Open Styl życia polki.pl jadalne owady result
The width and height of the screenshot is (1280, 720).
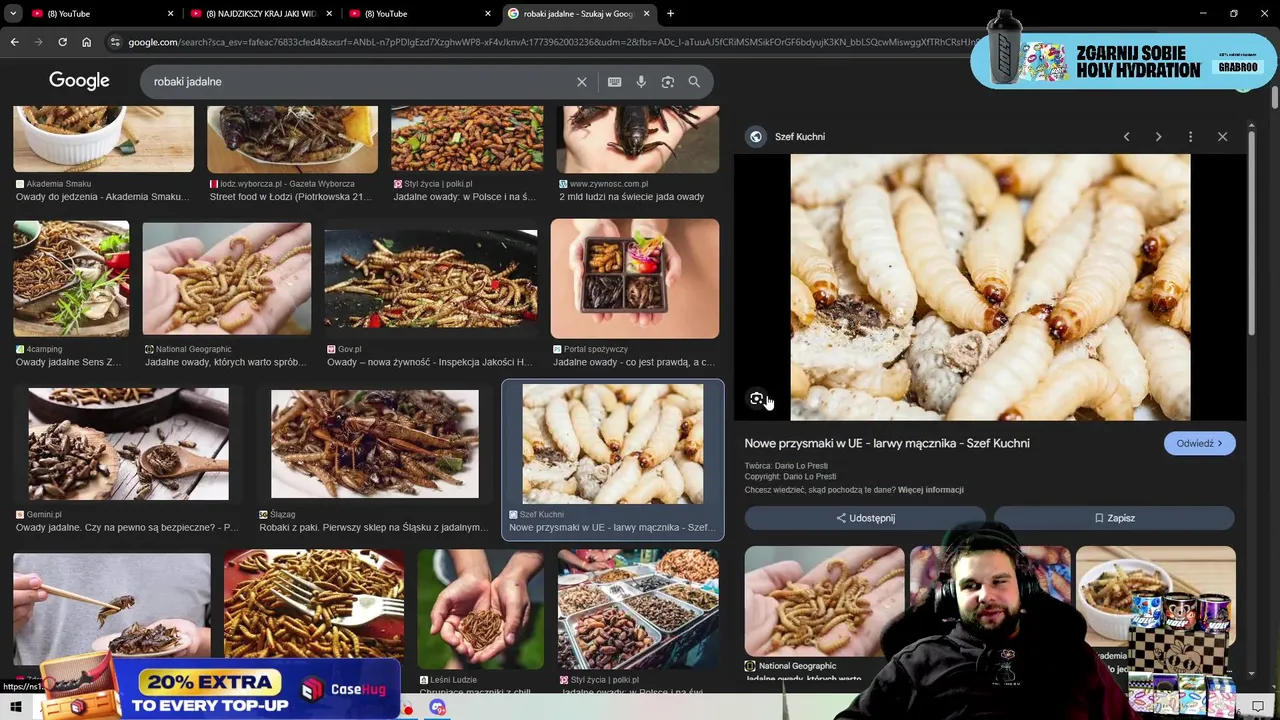point(467,140)
